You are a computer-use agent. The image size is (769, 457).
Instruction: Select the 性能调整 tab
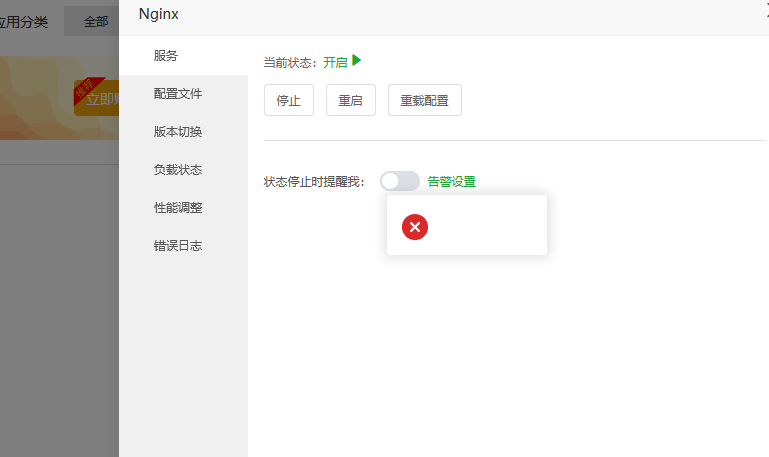coord(183,207)
